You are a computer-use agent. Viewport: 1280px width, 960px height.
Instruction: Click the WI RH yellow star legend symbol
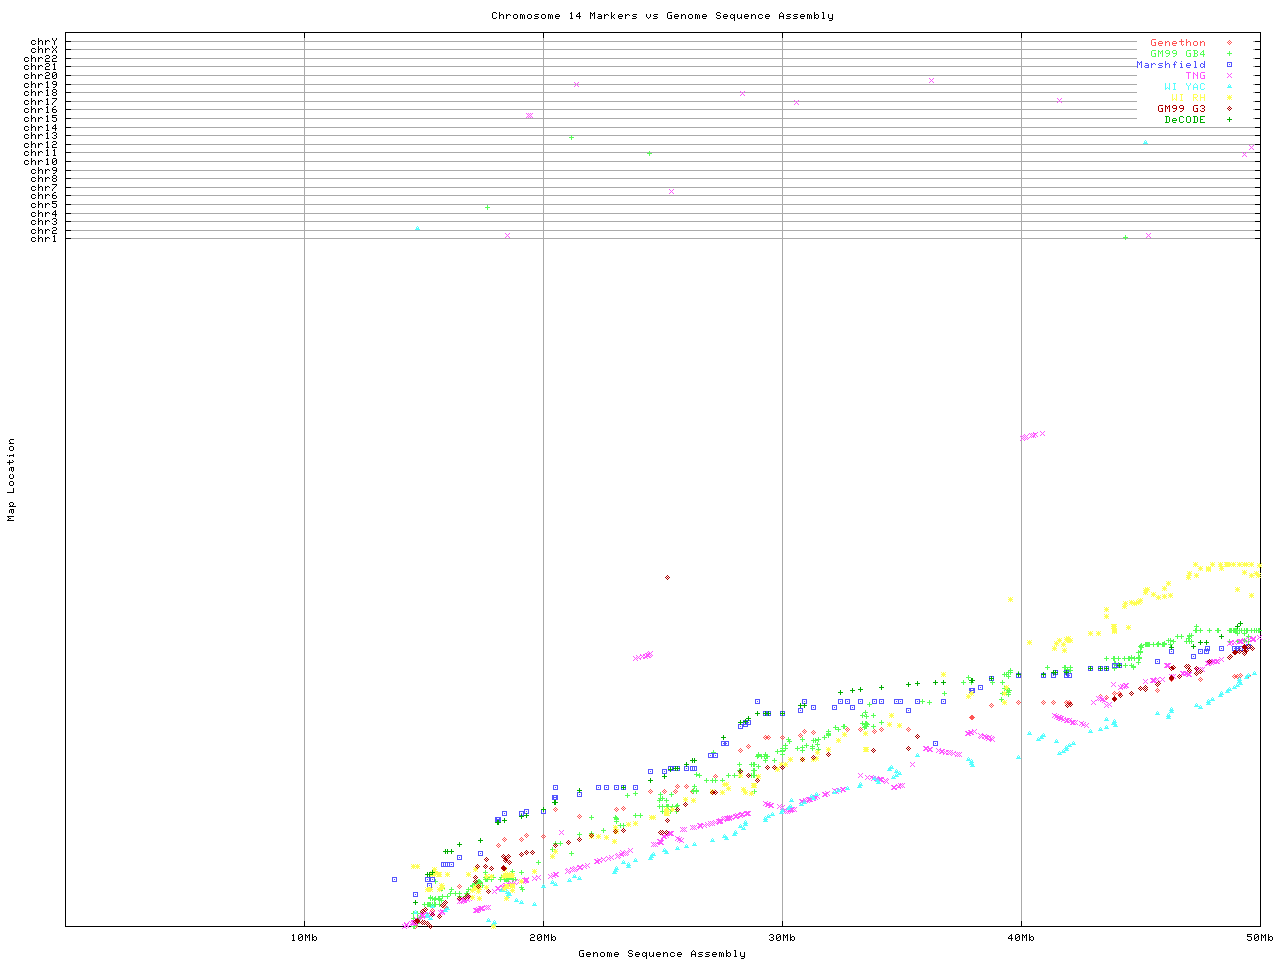1229,98
